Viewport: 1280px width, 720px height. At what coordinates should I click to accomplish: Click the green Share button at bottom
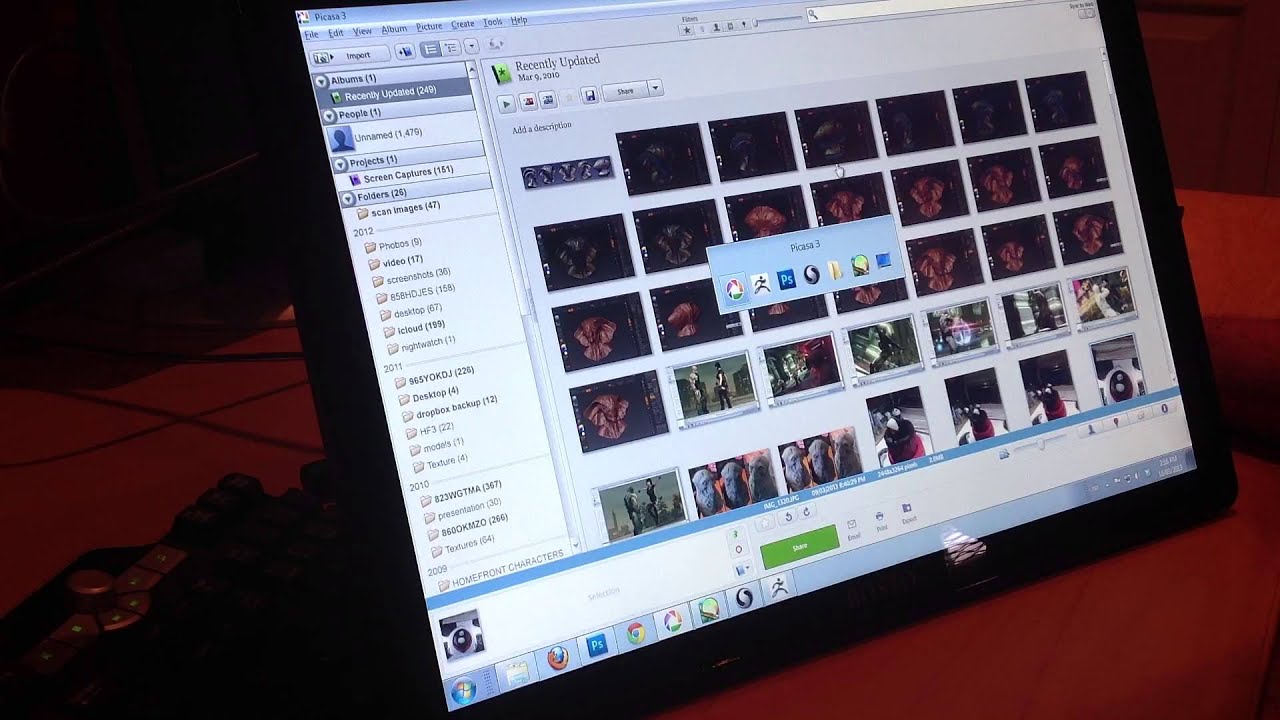tap(800, 547)
